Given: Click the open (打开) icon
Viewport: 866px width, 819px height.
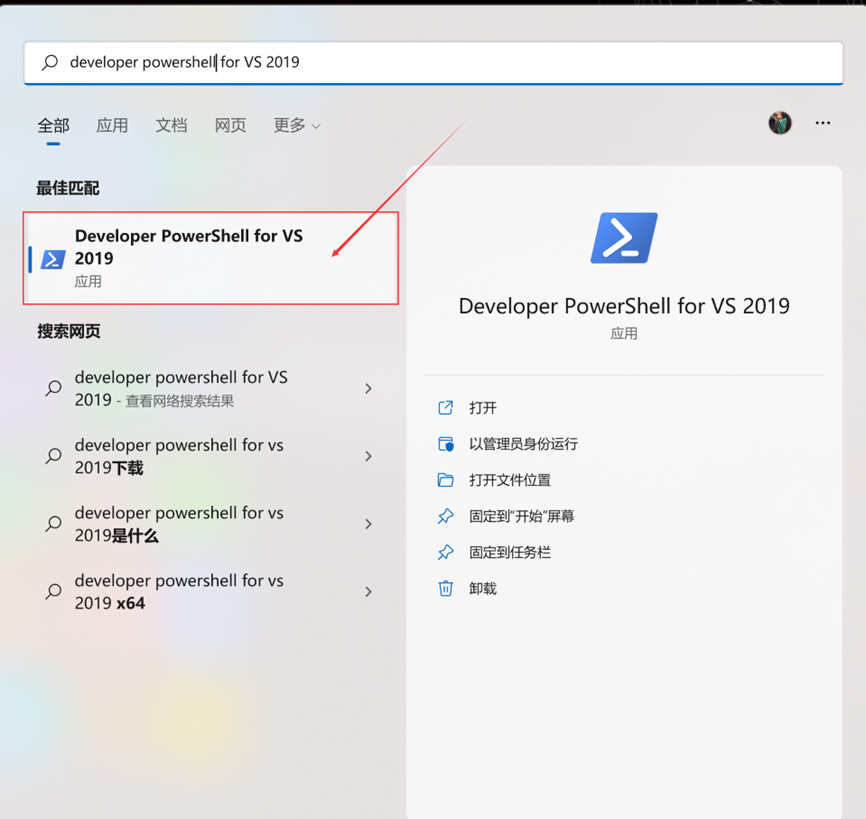Looking at the screenshot, I should click(x=446, y=408).
